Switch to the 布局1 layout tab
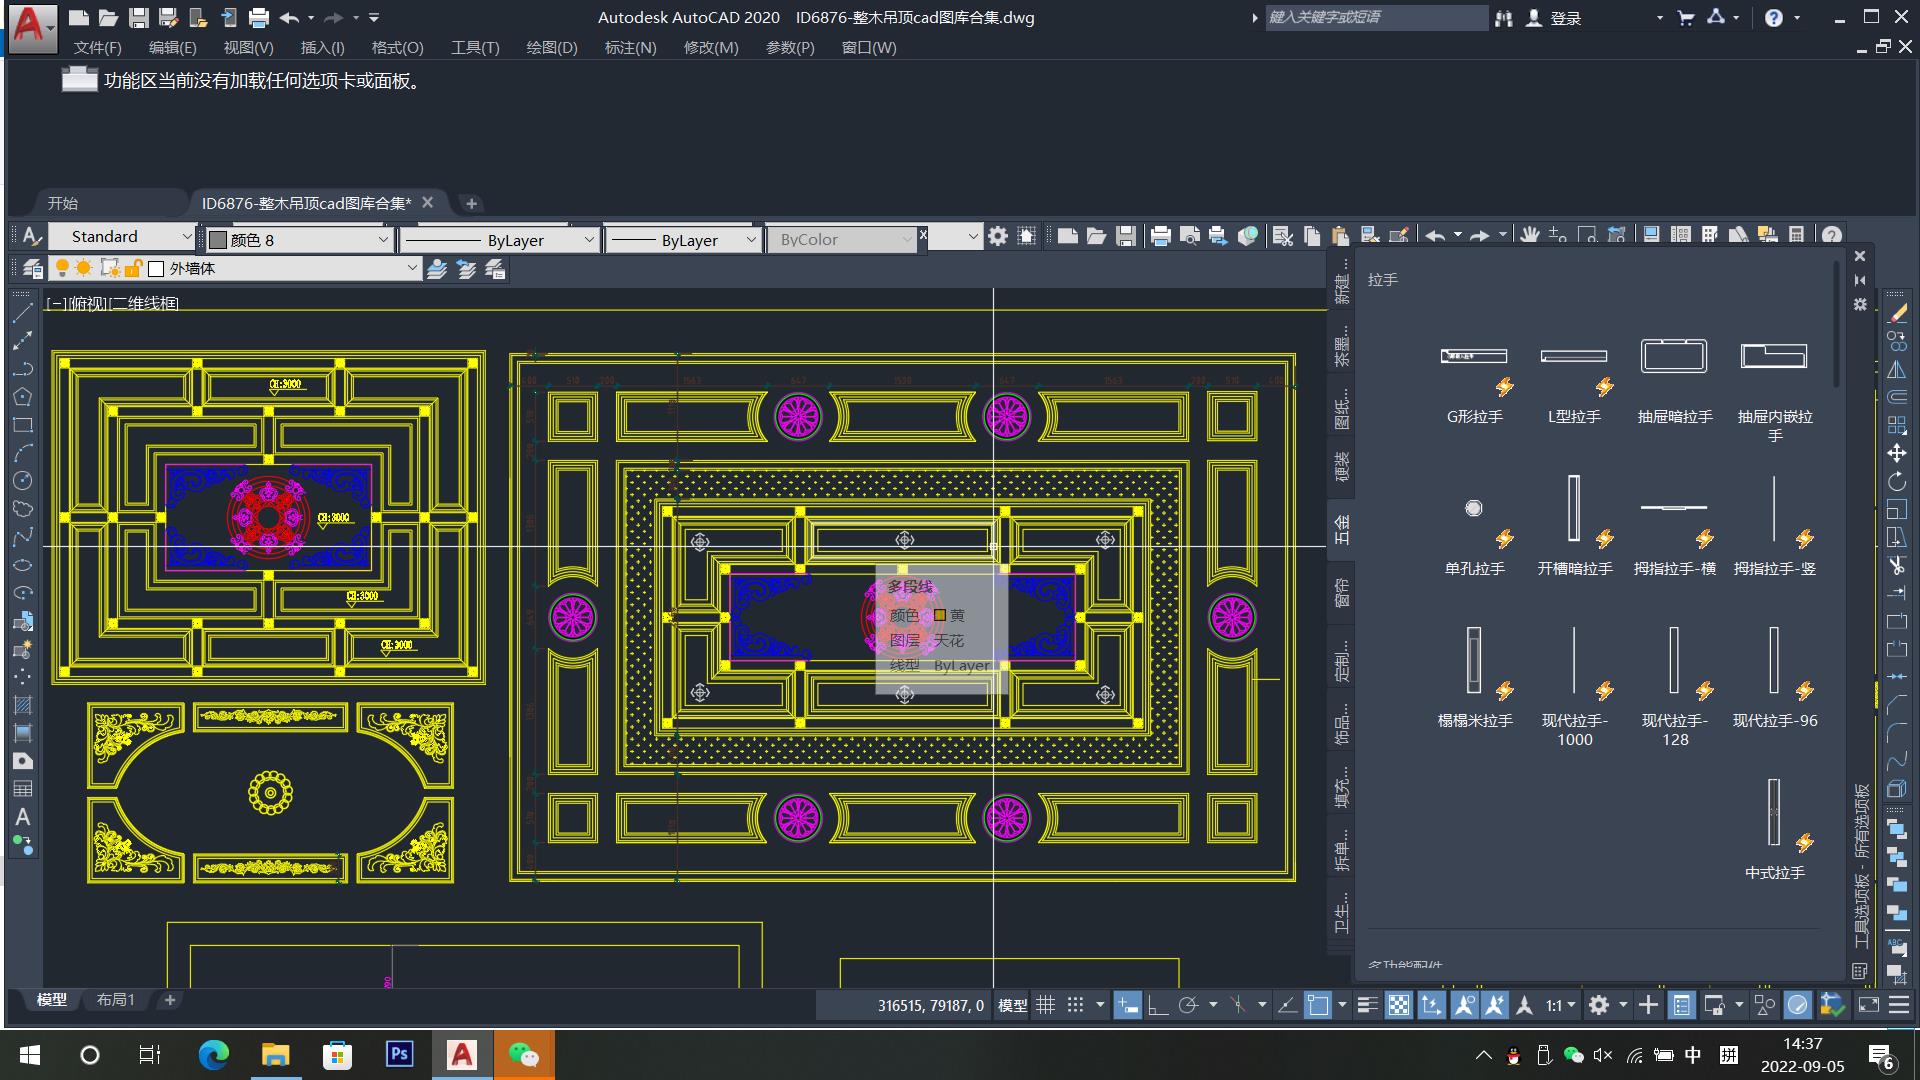Screen dimensions: 1920x1080 click(116, 999)
